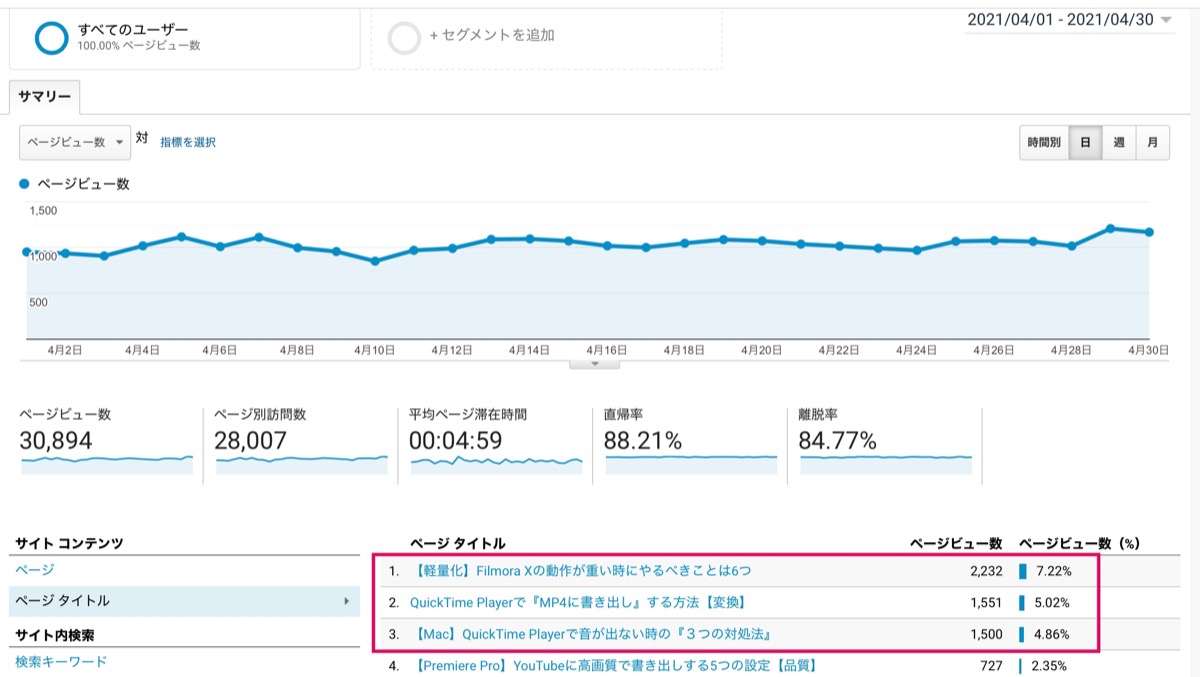
Task: Click the graph data point for 4月10日
Action: [375, 261]
